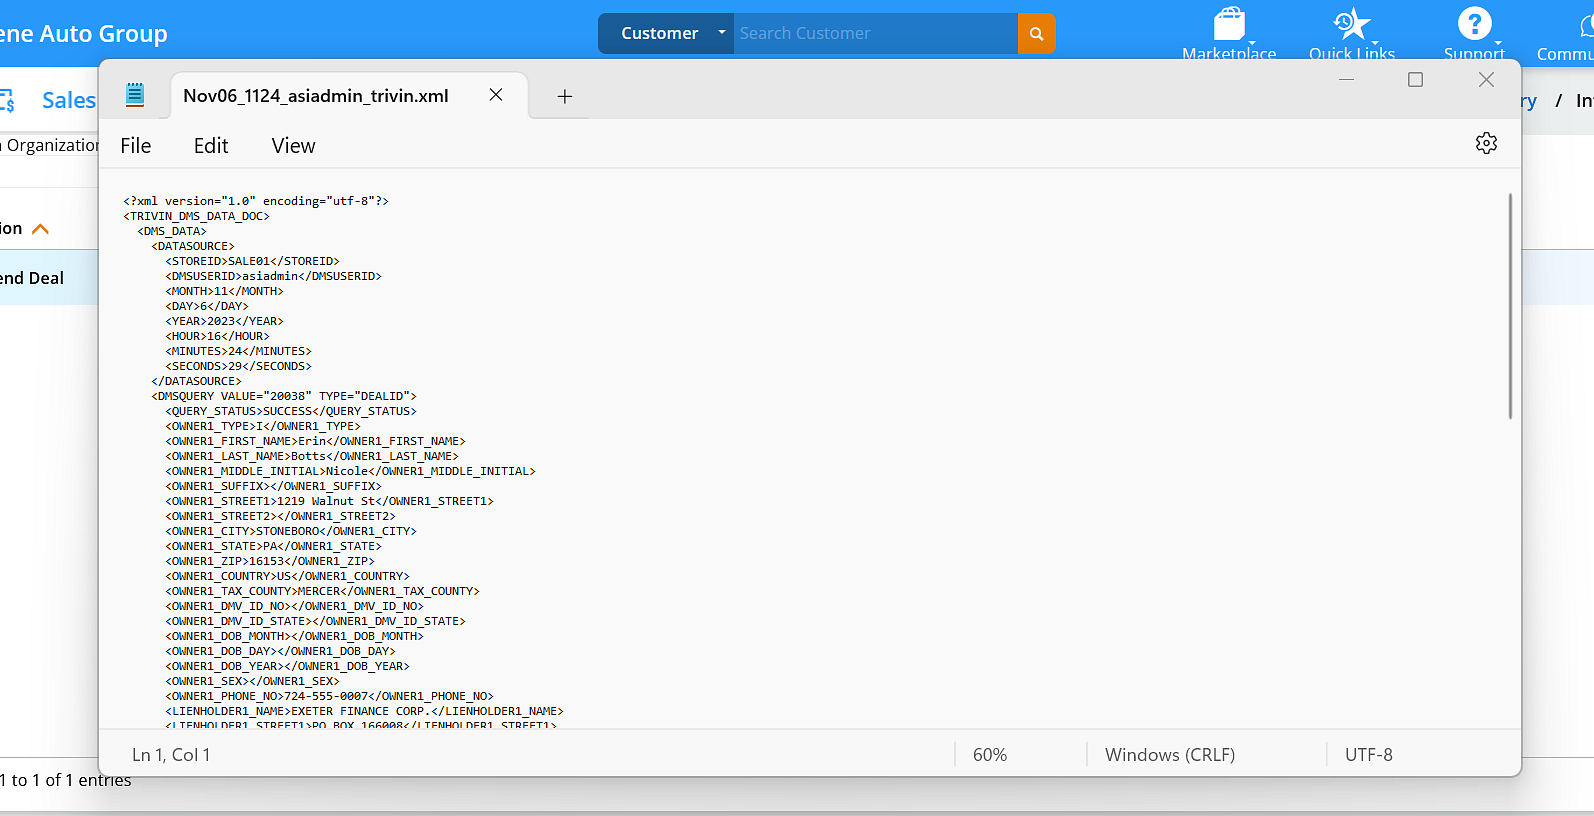Select the Nov06_1124_asiadmin_trivin.xml tab

pos(316,96)
